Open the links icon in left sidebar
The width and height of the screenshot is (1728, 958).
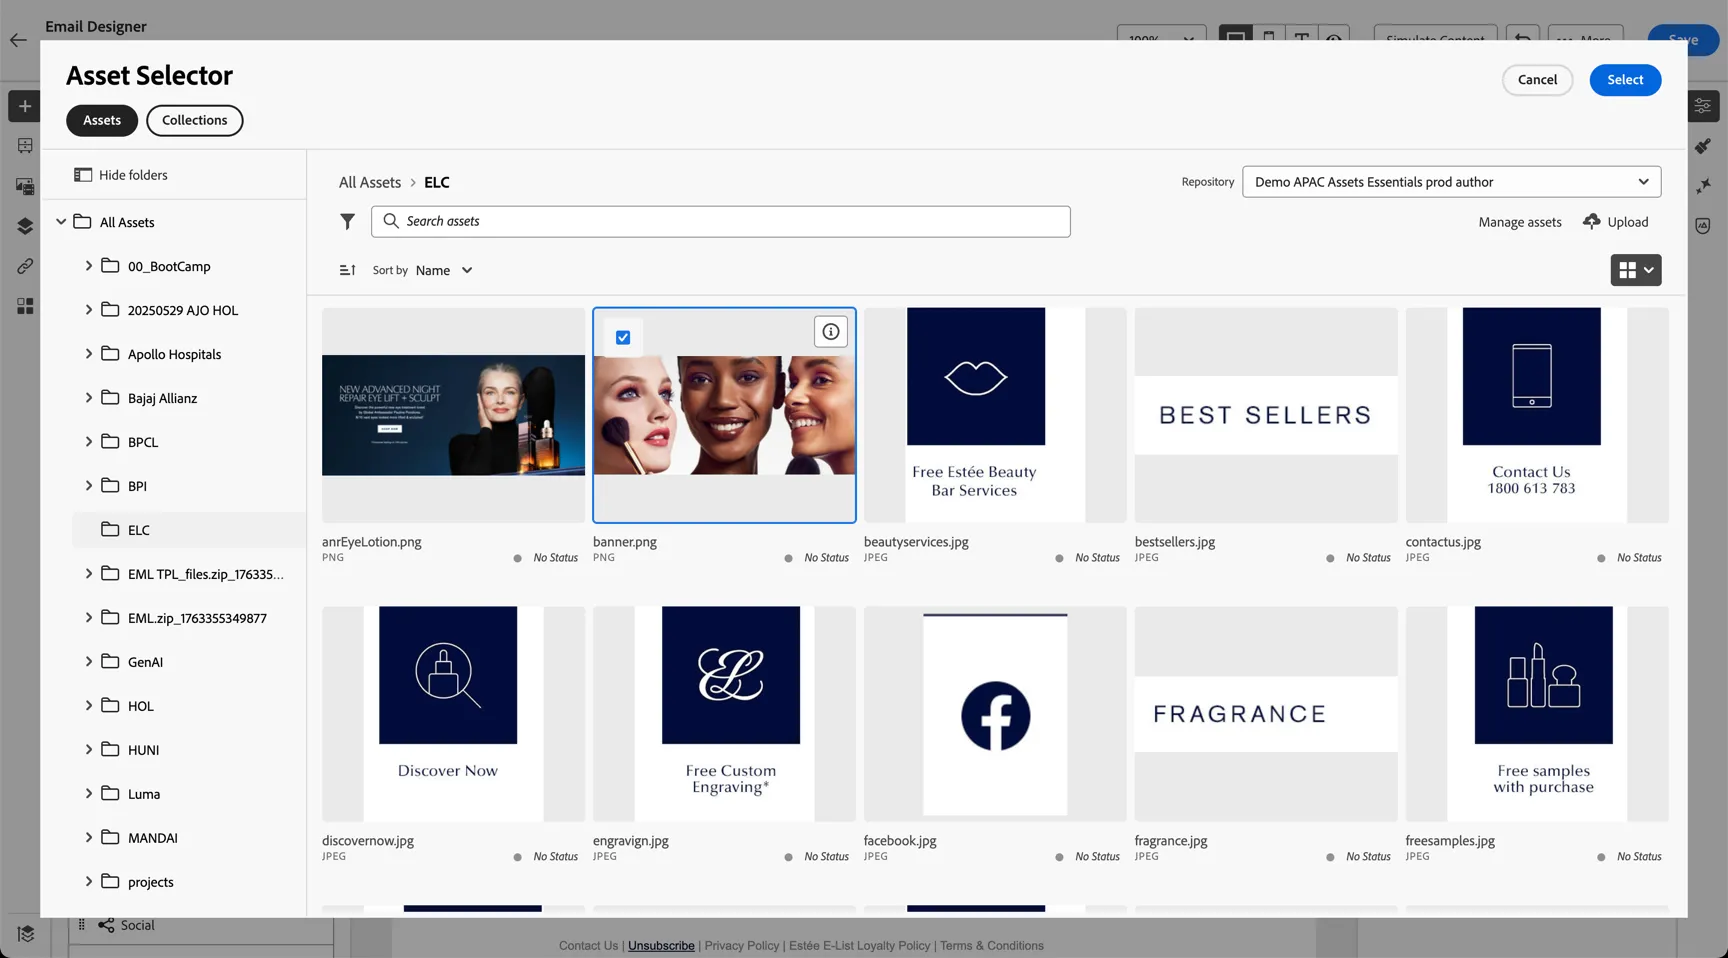[x=25, y=266]
